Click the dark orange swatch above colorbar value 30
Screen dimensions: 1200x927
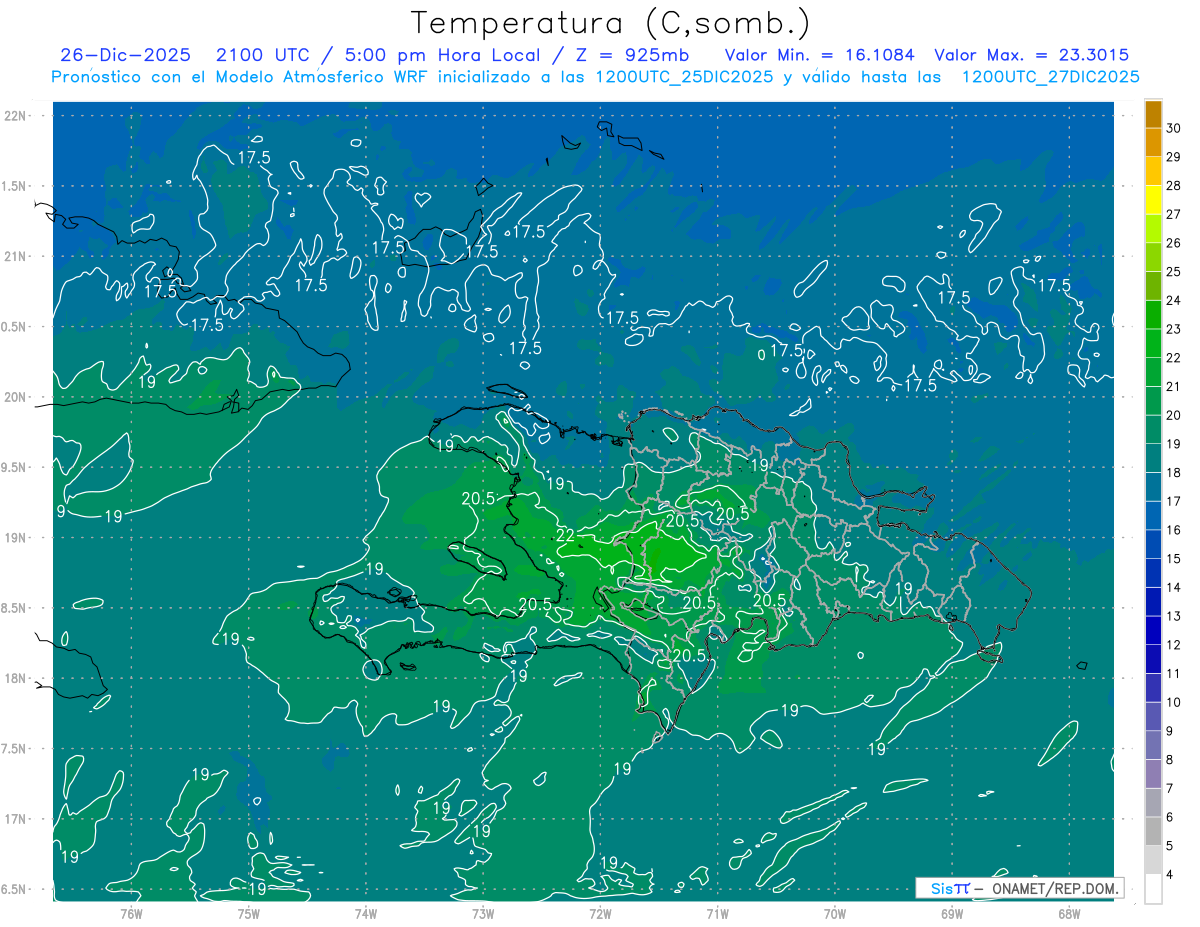[1153, 114]
